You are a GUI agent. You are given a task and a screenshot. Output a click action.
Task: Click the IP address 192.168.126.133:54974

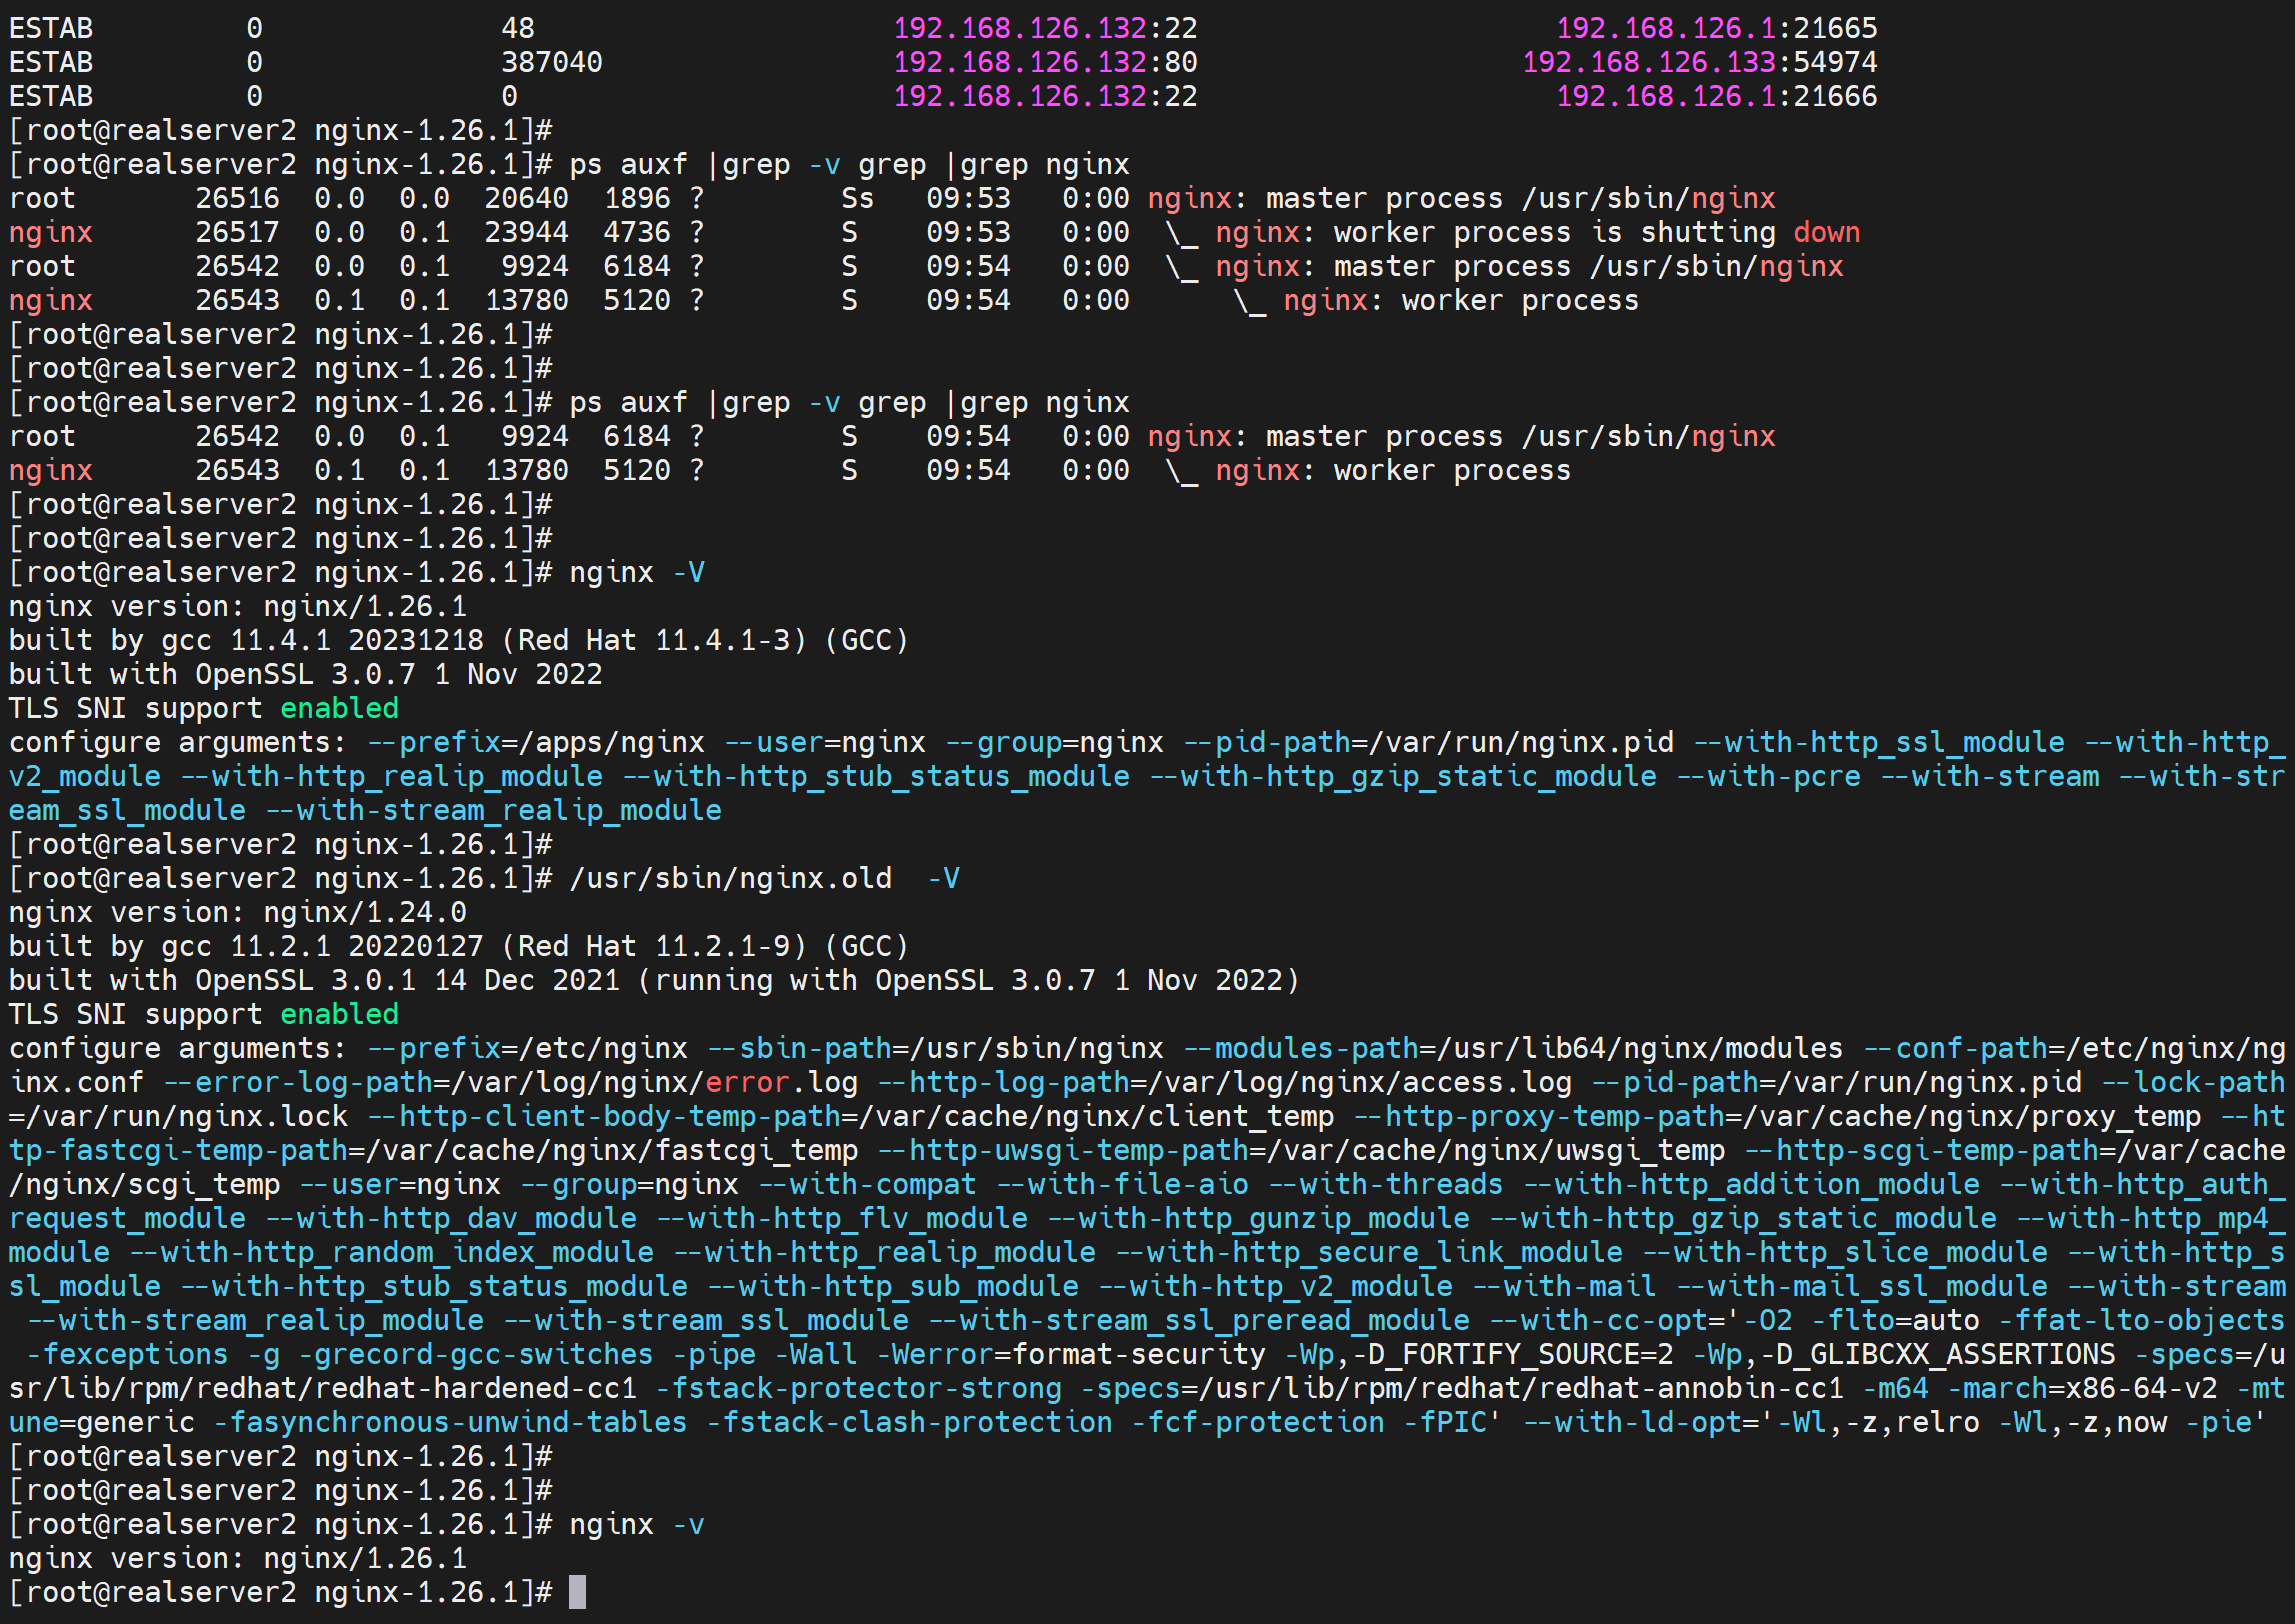point(1699,62)
